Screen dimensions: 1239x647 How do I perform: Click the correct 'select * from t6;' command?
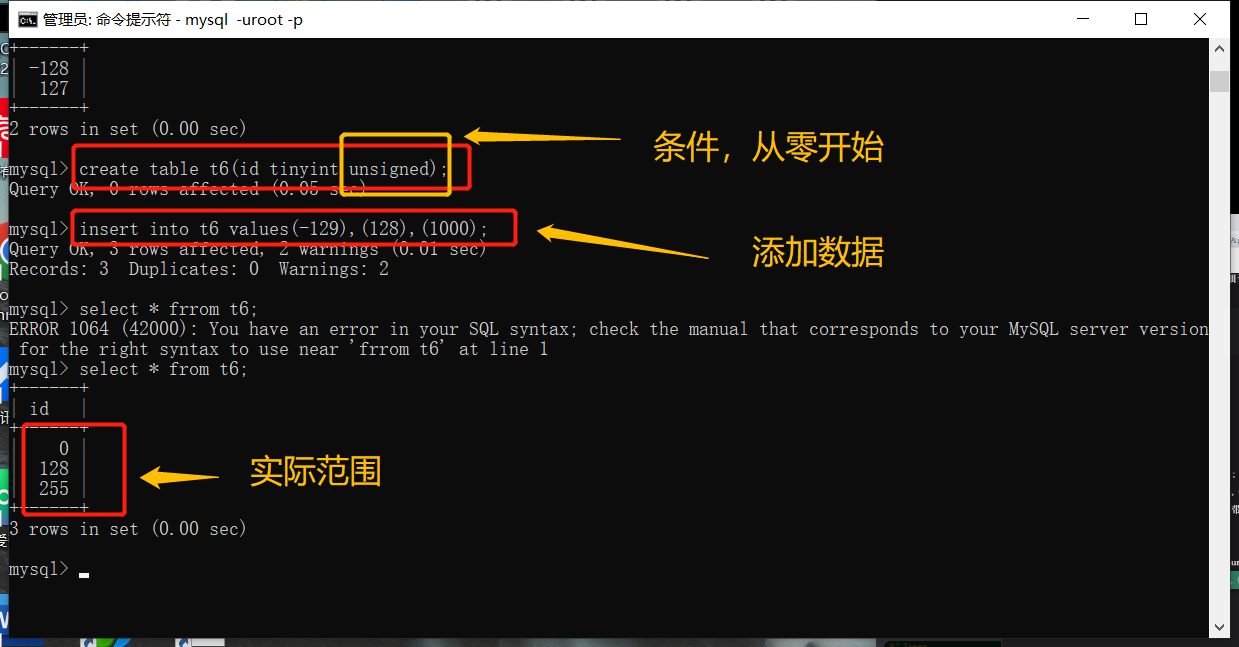(163, 369)
